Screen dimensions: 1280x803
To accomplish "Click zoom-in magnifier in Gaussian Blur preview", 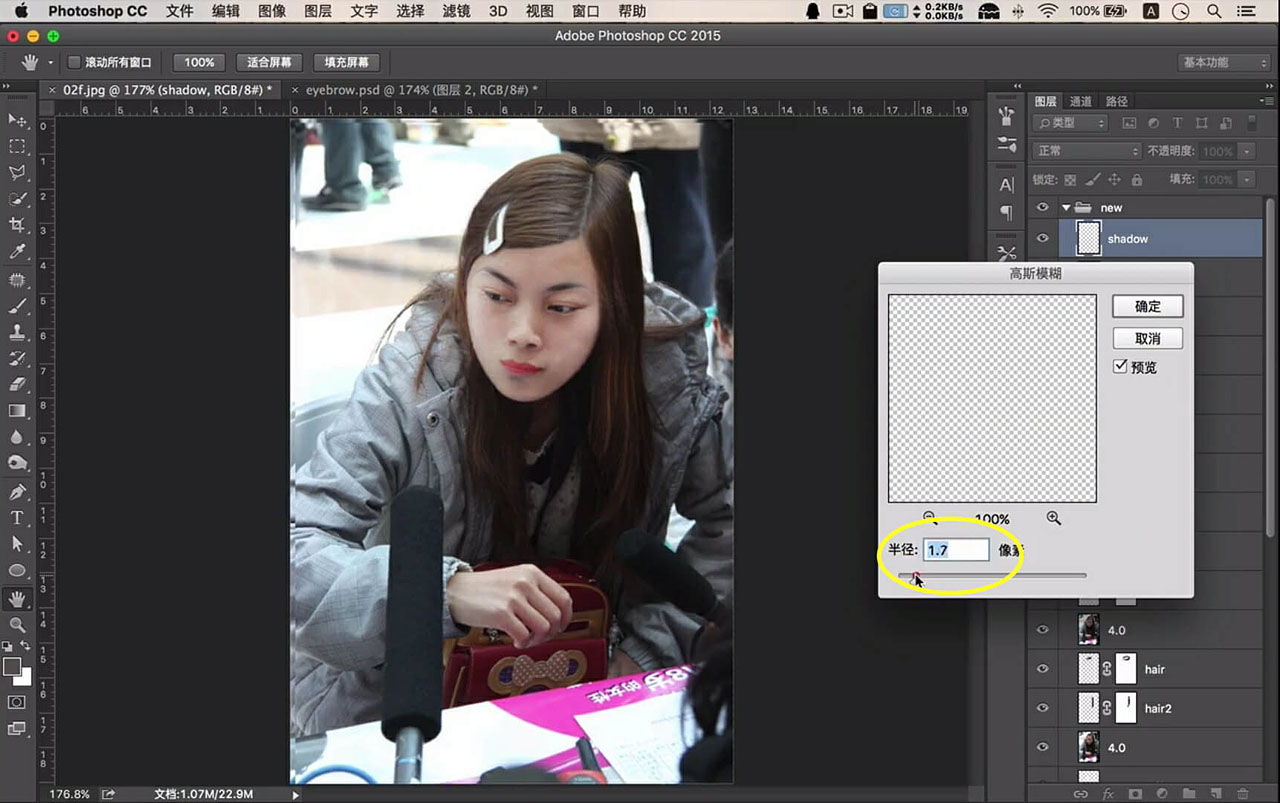I will click(x=1053, y=518).
